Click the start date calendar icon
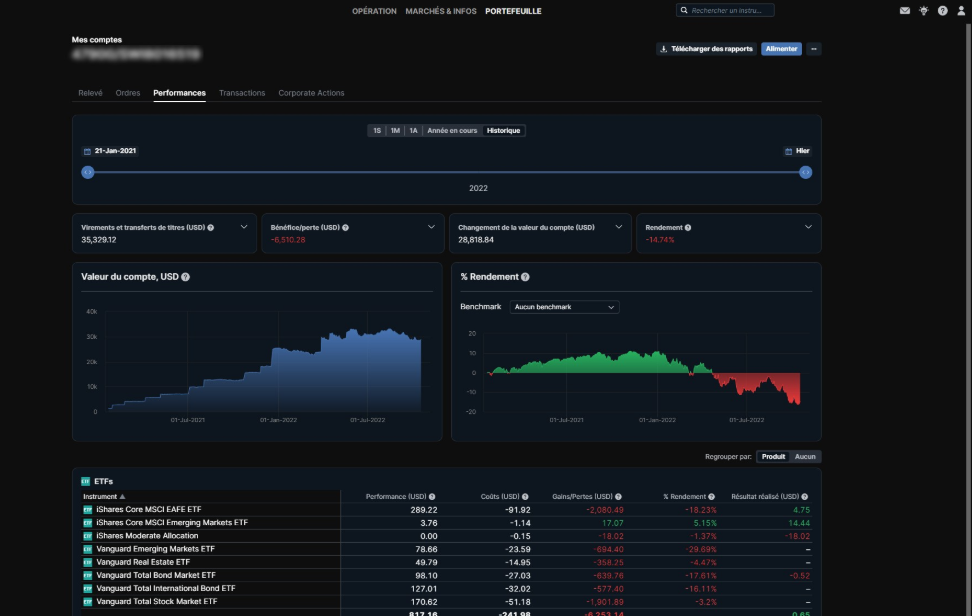The width and height of the screenshot is (972, 616). pos(87,151)
